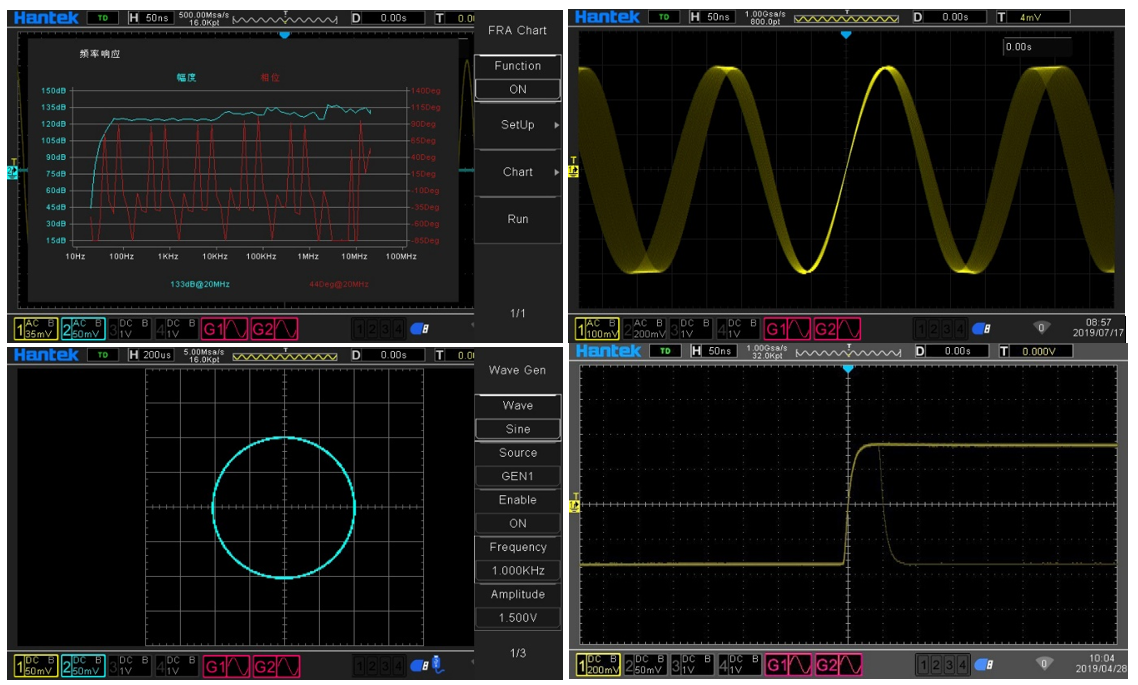
Task: Toggle channel 1 (DC 50mV) in Wave Gen screen
Action: [36, 667]
